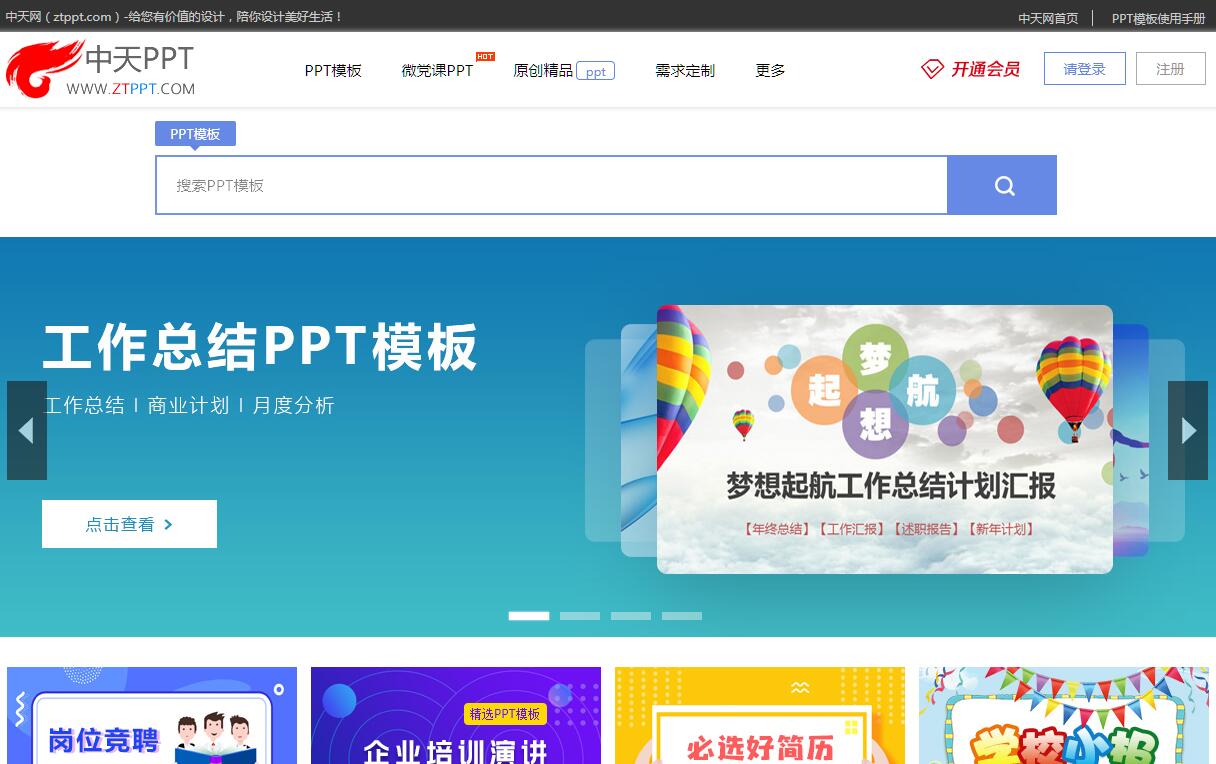
Task: Expand the 更多 navigation menu
Action: pos(770,70)
